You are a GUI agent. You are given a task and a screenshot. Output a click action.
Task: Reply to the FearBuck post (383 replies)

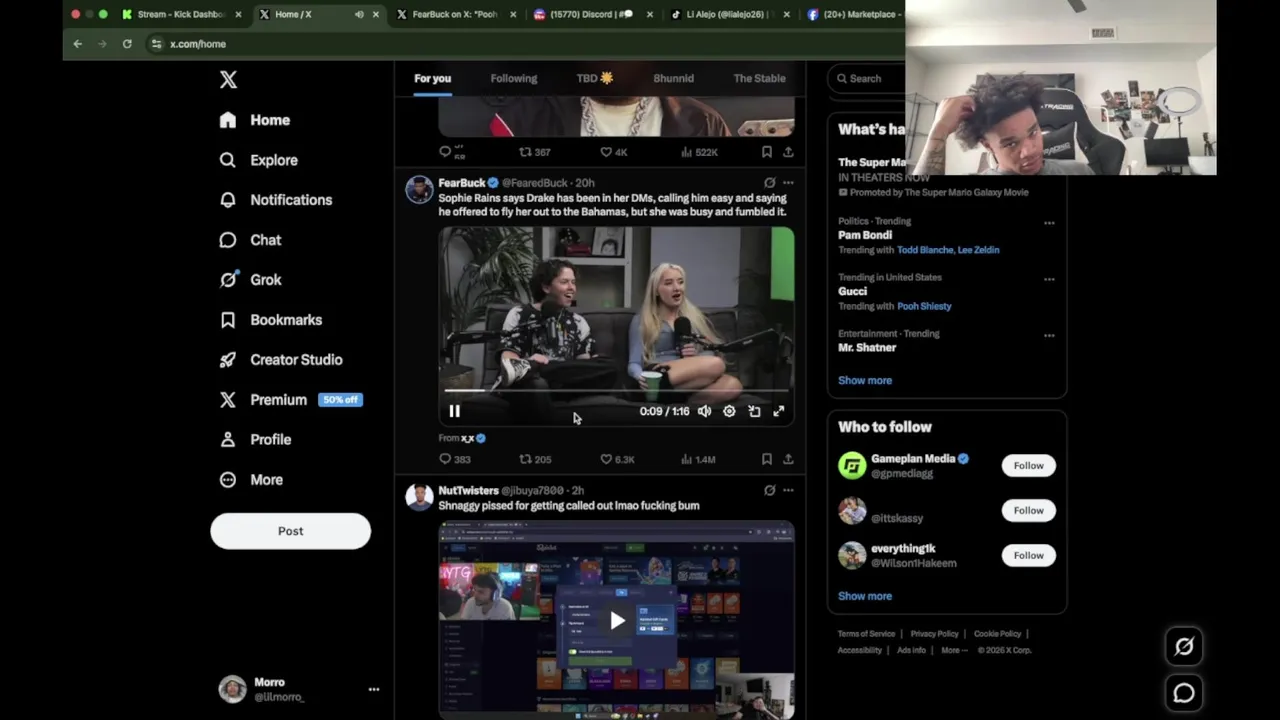click(455, 459)
